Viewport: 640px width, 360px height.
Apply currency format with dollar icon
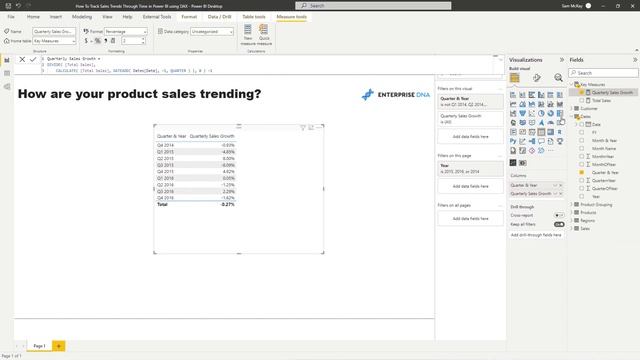coord(86,41)
